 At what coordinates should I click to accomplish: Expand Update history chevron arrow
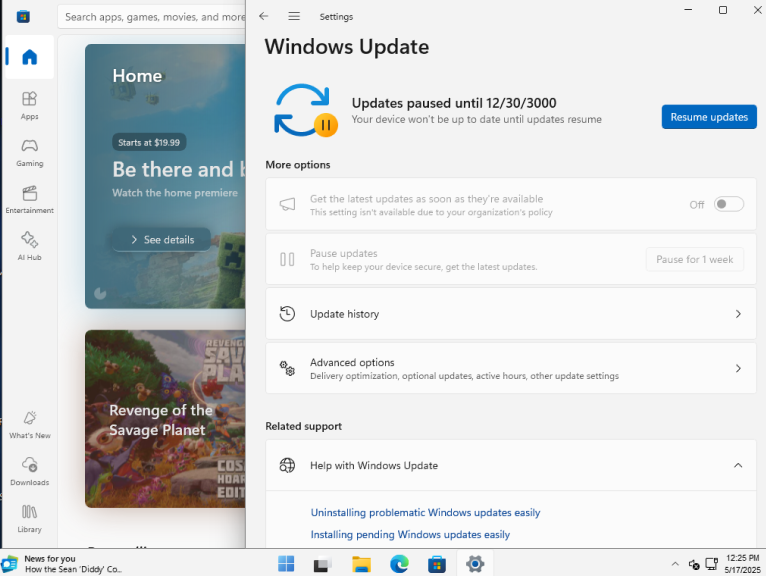pyautogui.click(x=738, y=314)
